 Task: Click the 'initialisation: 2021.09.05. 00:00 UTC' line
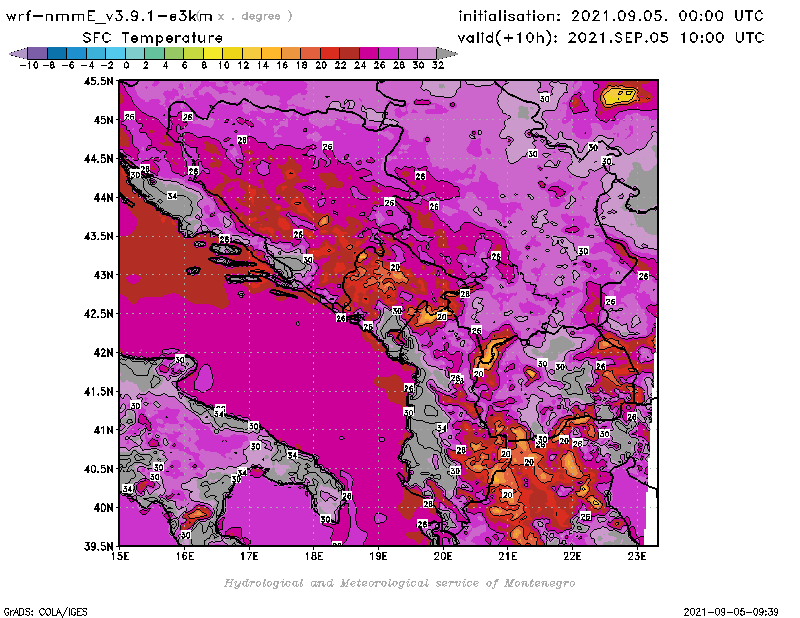coord(611,16)
